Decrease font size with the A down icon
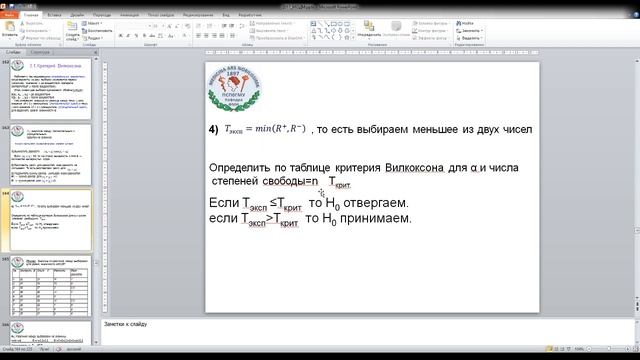 (x=177, y=26)
